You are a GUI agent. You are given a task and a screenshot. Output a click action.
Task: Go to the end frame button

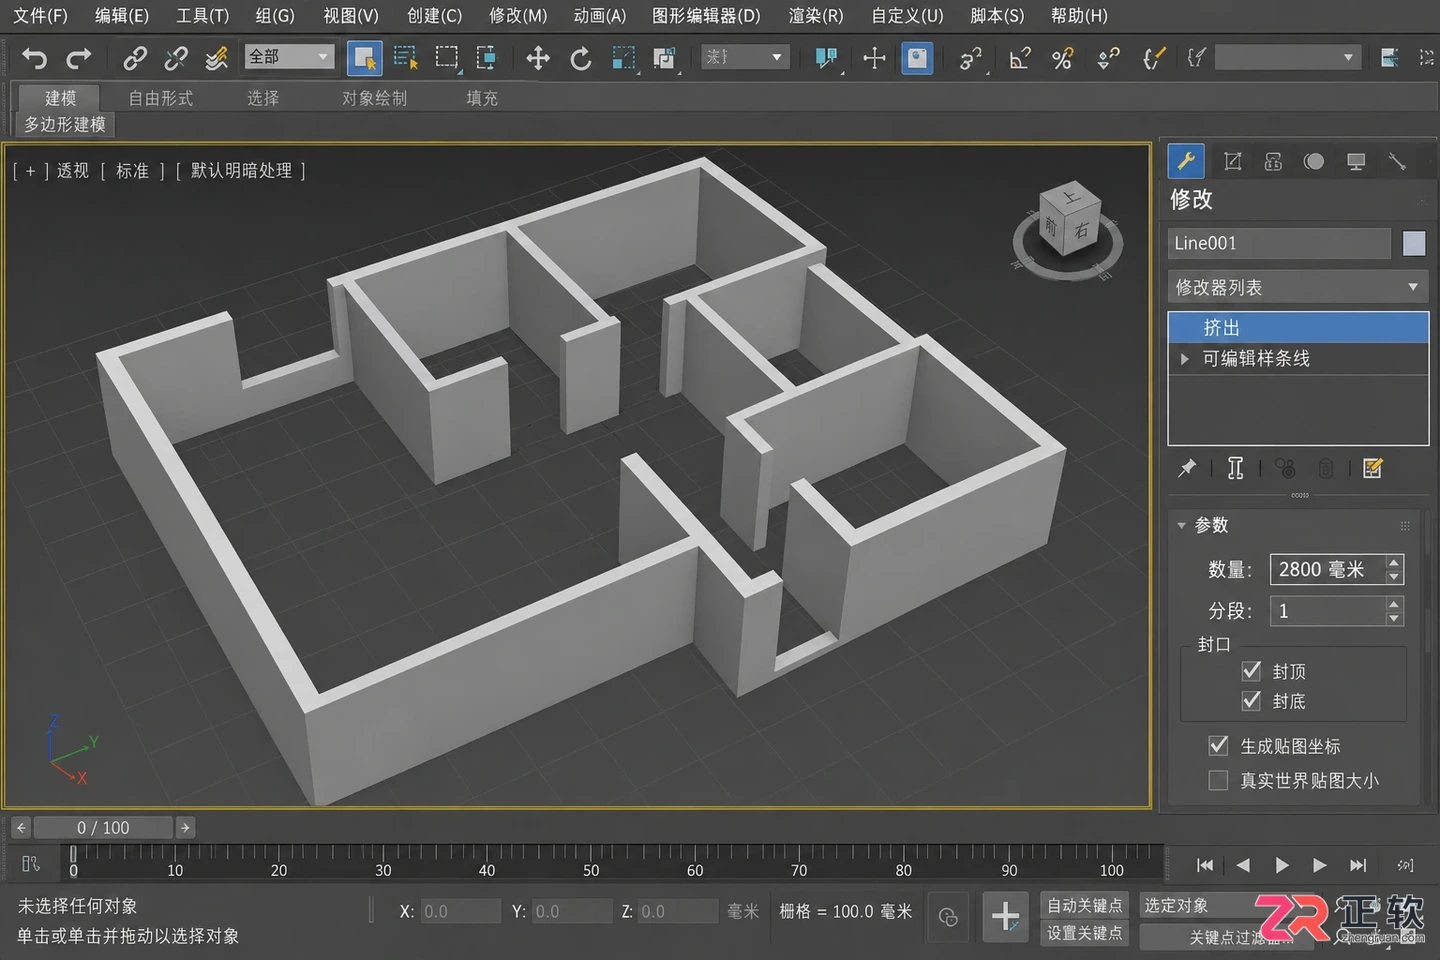(1358, 866)
